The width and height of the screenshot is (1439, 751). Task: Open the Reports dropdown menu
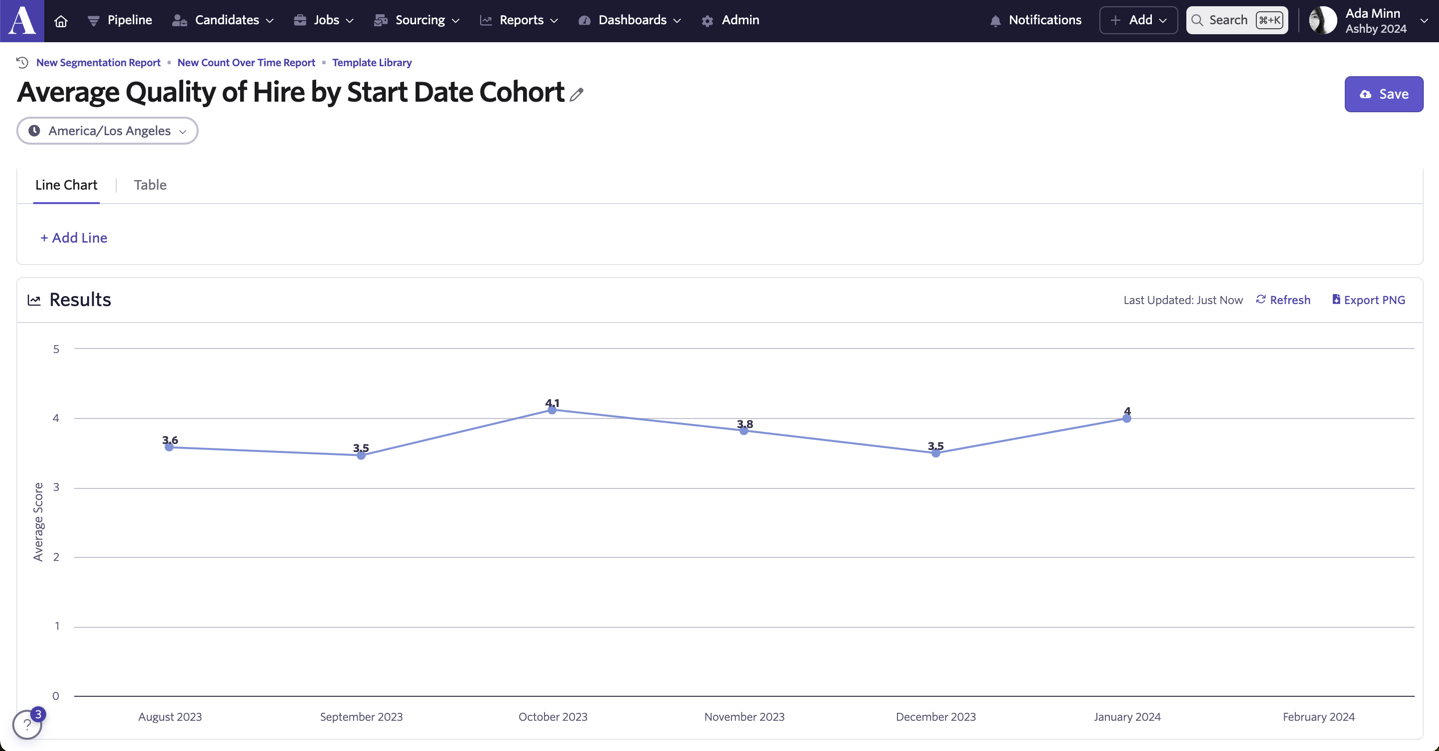click(519, 20)
